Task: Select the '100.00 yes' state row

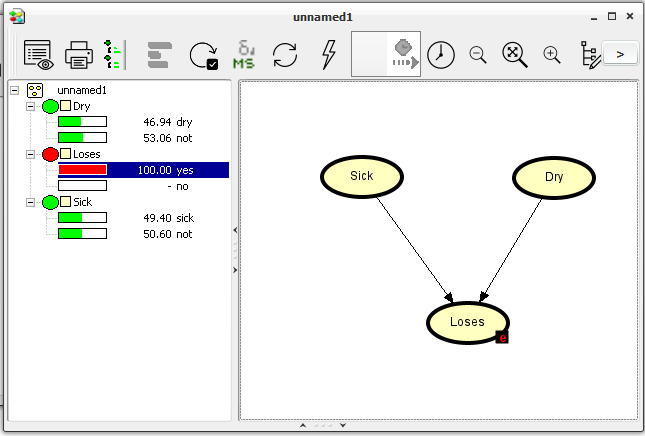Action: click(143, 170)
